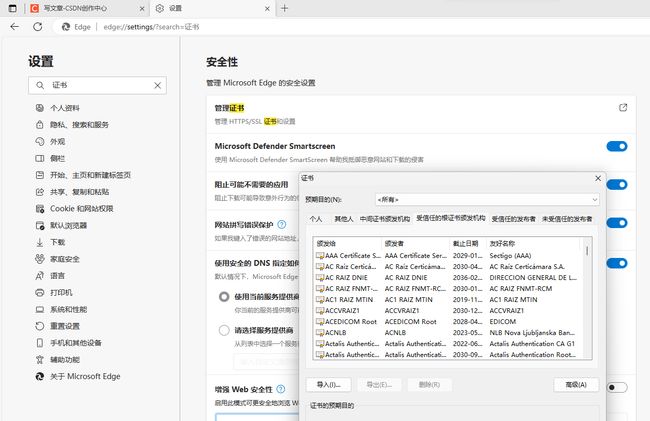Select ACNLB certificate row
Image resolution: width=650 pixels, height=421 pixels.
[x=447, y=332]
